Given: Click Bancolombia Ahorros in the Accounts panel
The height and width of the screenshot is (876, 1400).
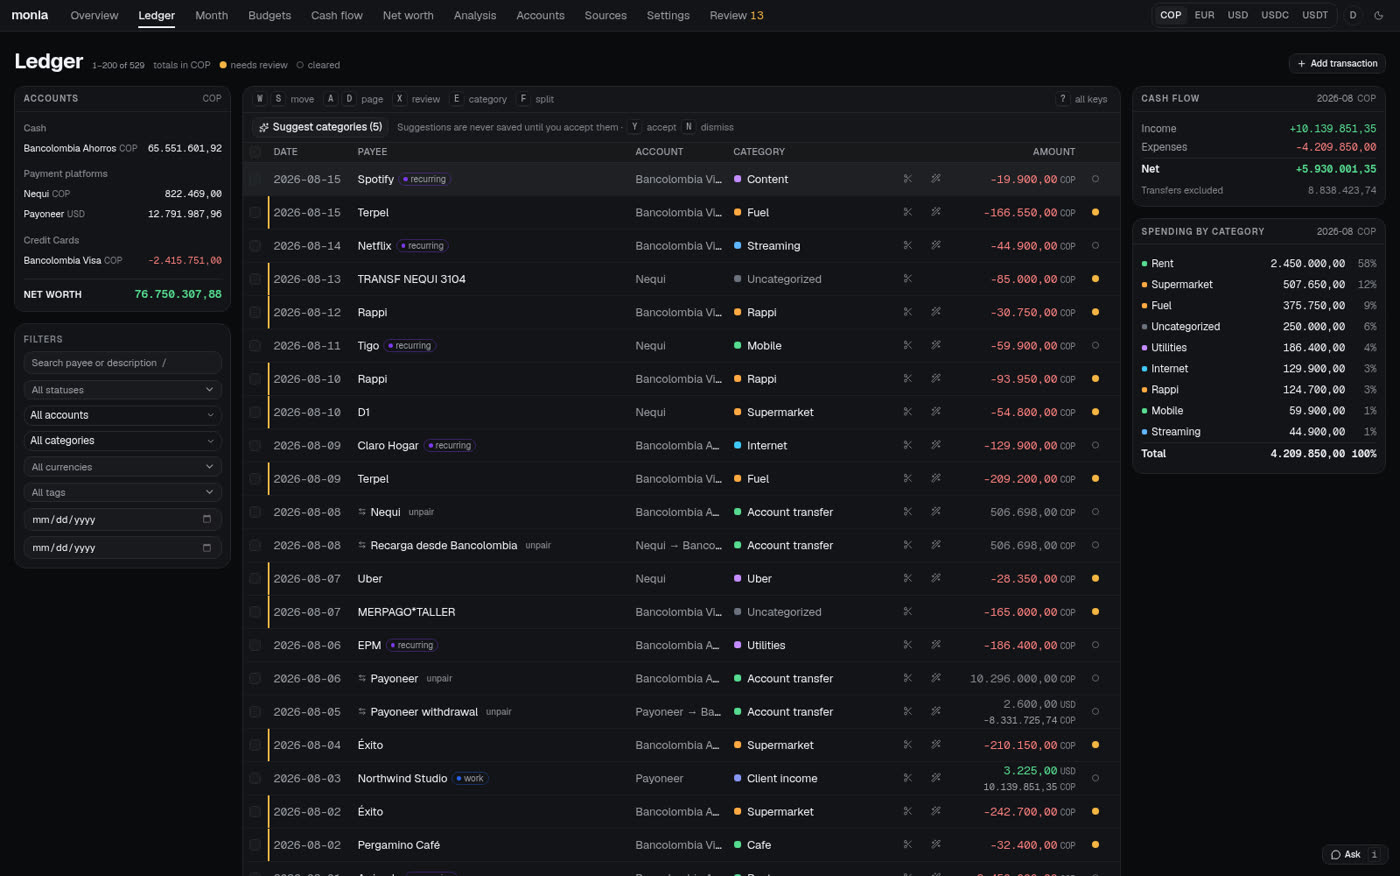Looking at the screenshot, I should [x=123, y=148].
